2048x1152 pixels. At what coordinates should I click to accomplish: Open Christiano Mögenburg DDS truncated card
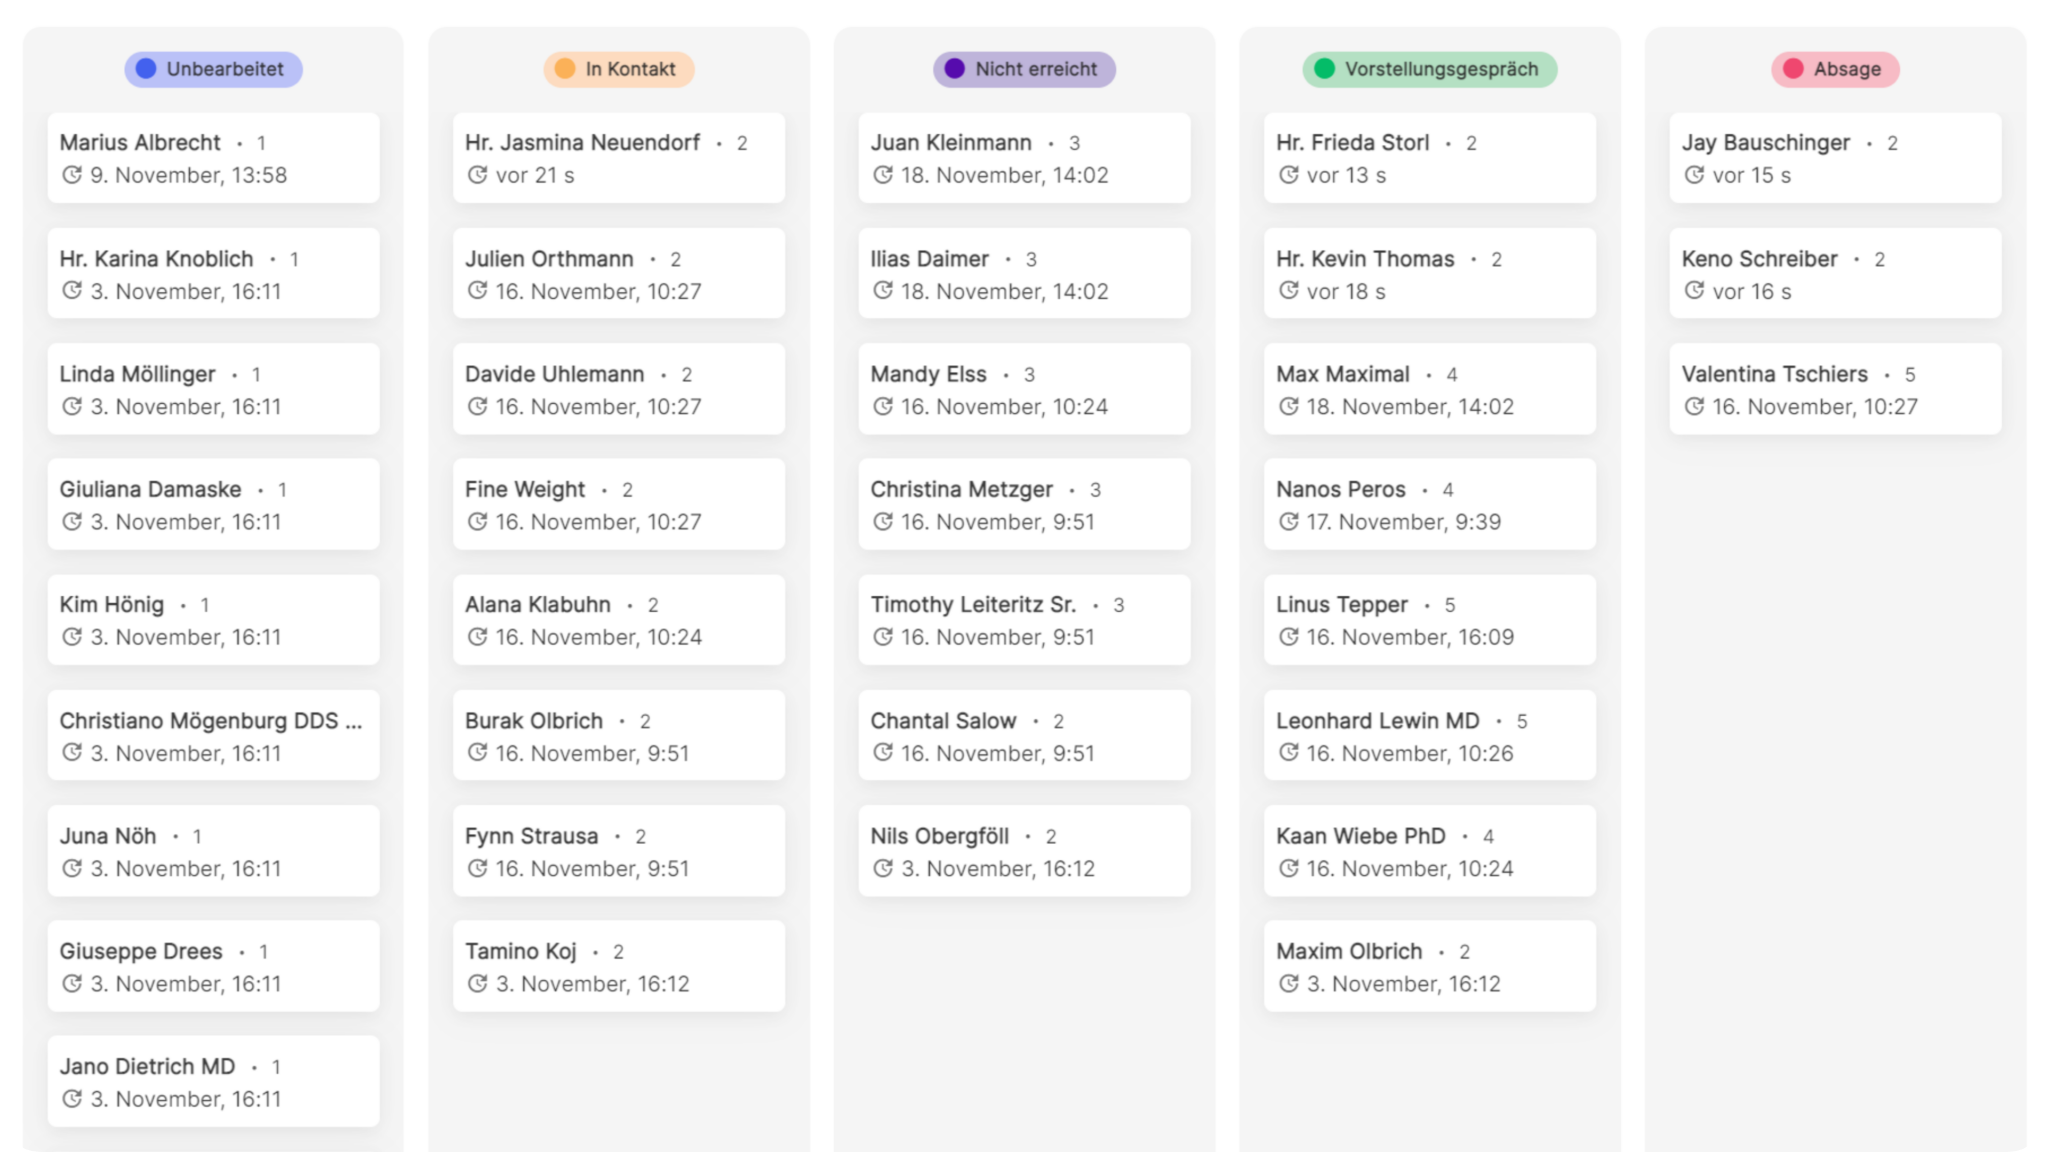click(213, 735)
